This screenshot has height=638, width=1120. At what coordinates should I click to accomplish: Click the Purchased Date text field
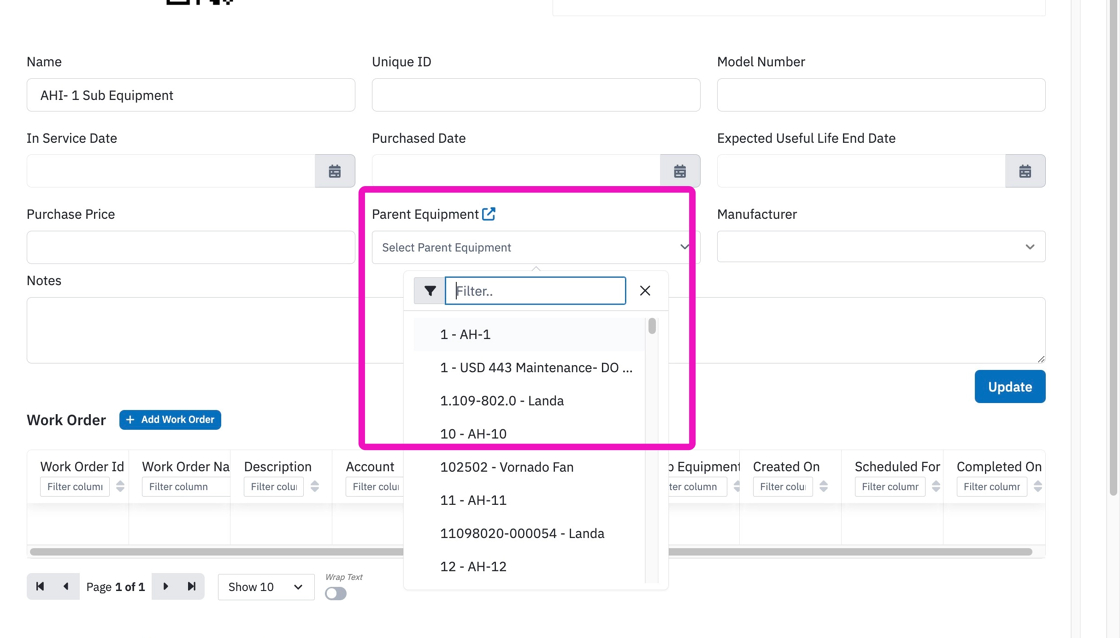516,171
